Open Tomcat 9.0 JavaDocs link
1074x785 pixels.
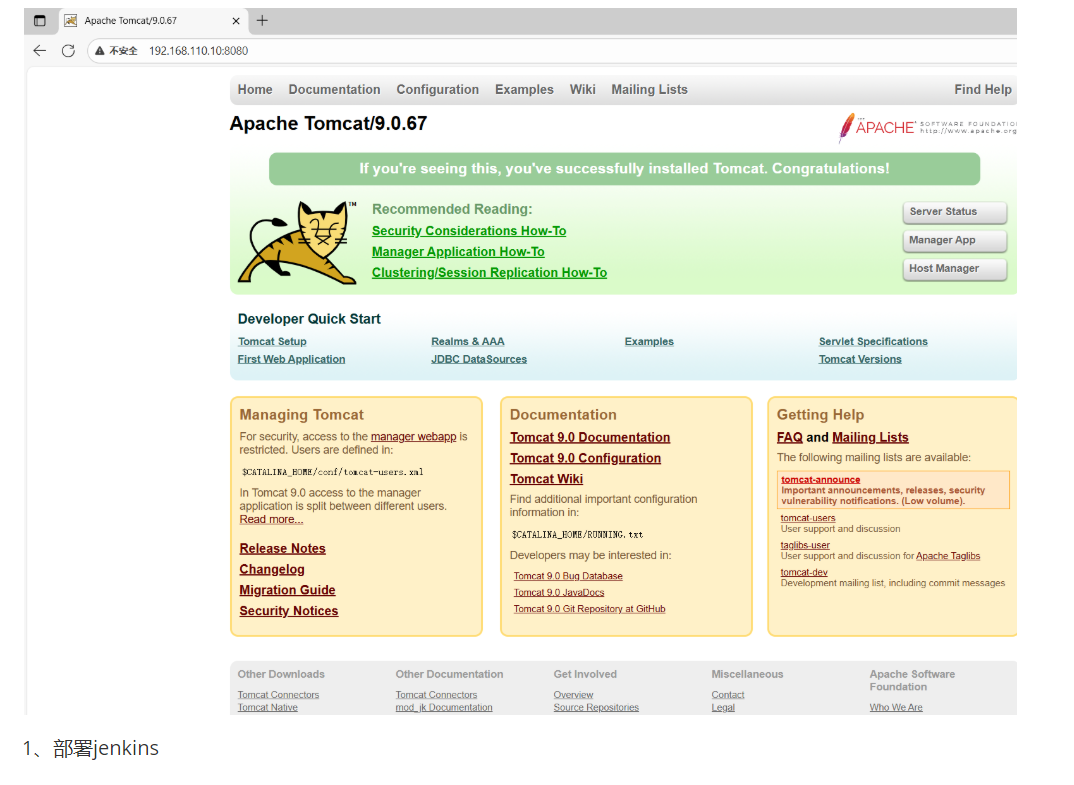[559, 593]
